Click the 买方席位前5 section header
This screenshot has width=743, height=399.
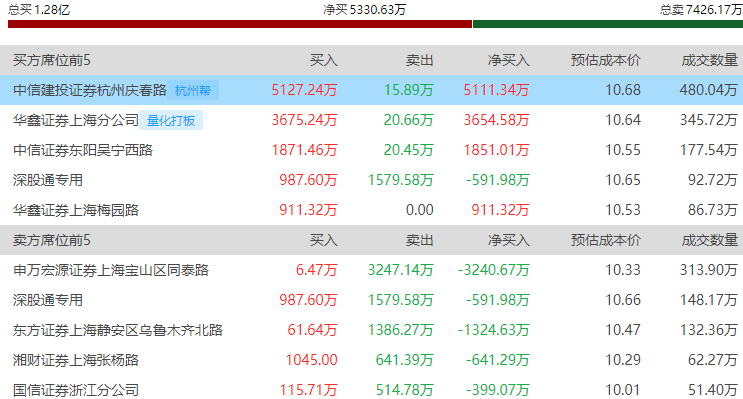click(x=52, y=60)
